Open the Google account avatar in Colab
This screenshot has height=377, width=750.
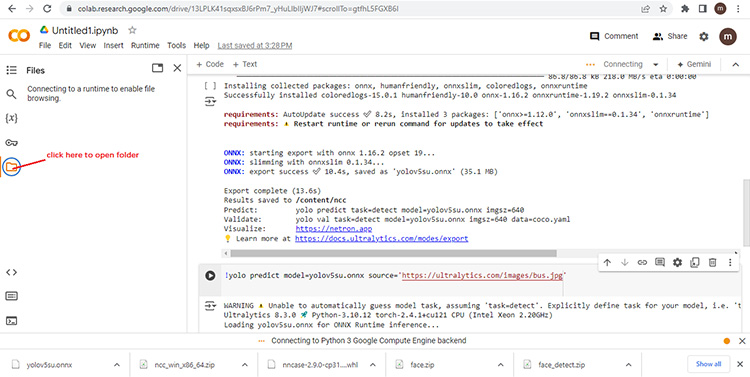(728, 36)
